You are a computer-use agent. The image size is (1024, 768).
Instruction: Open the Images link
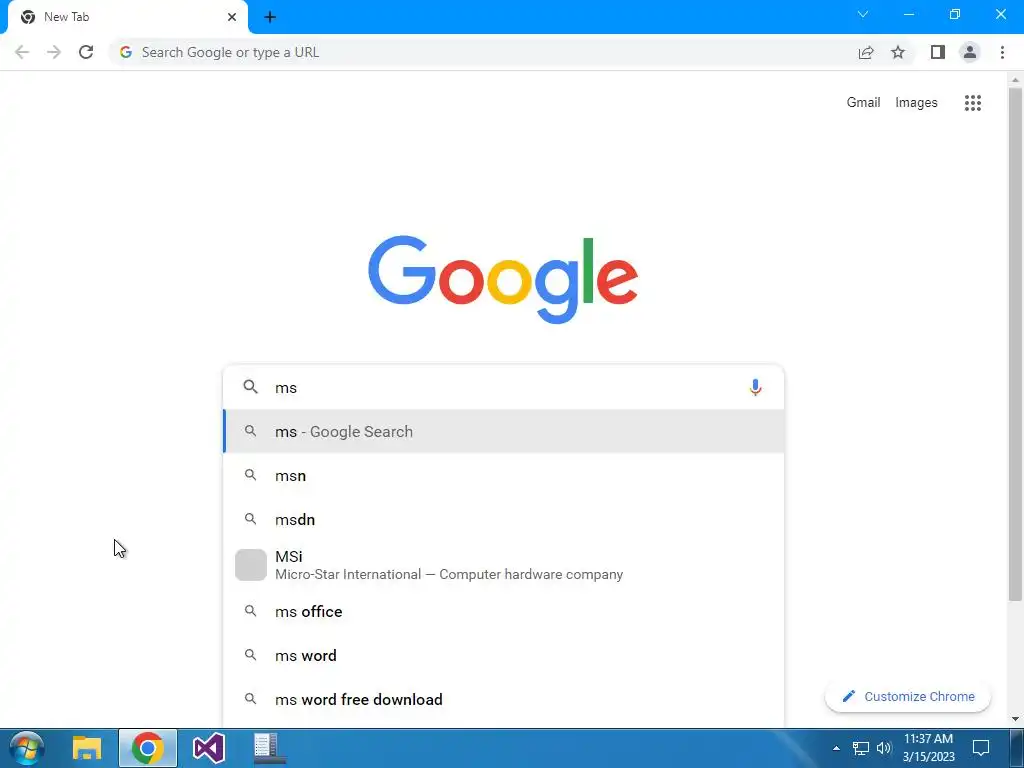point(916,103)
